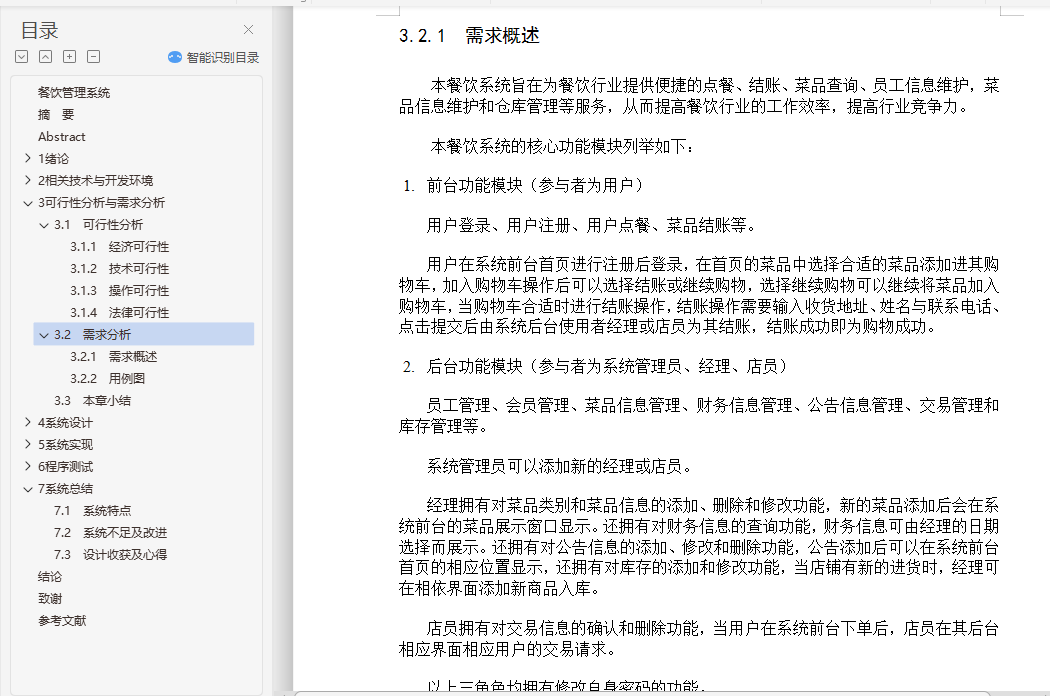Navigate to 7.3 设计收获及心得
This screenshot has height=696, width=1050.
(x=110, y=555)
